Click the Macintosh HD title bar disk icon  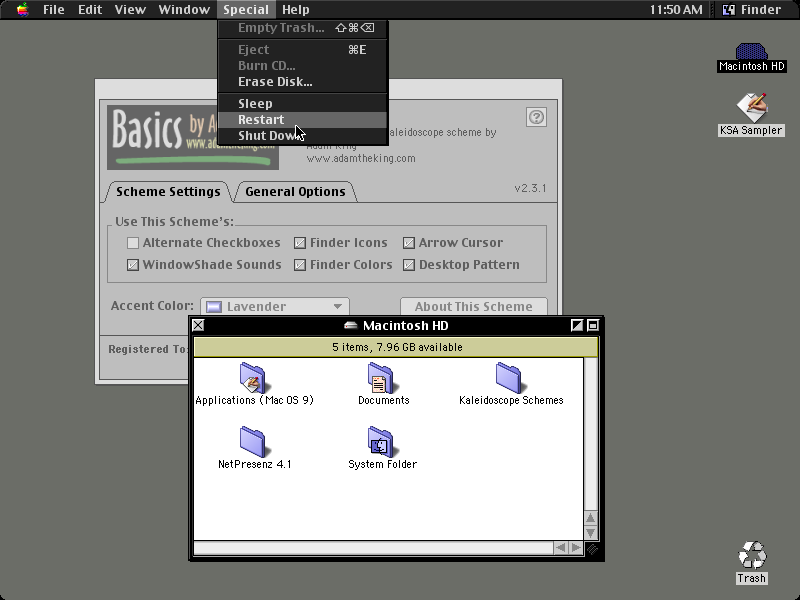(351, 326)
